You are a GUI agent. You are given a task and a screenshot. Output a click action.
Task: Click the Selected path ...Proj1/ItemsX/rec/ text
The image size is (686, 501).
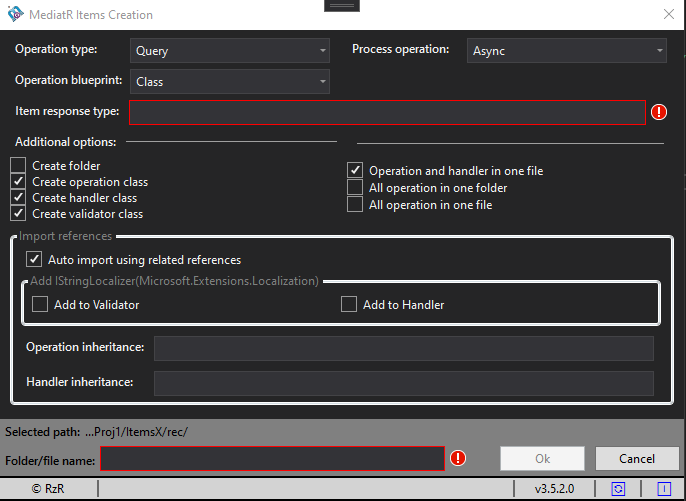[x=96, y=432]
